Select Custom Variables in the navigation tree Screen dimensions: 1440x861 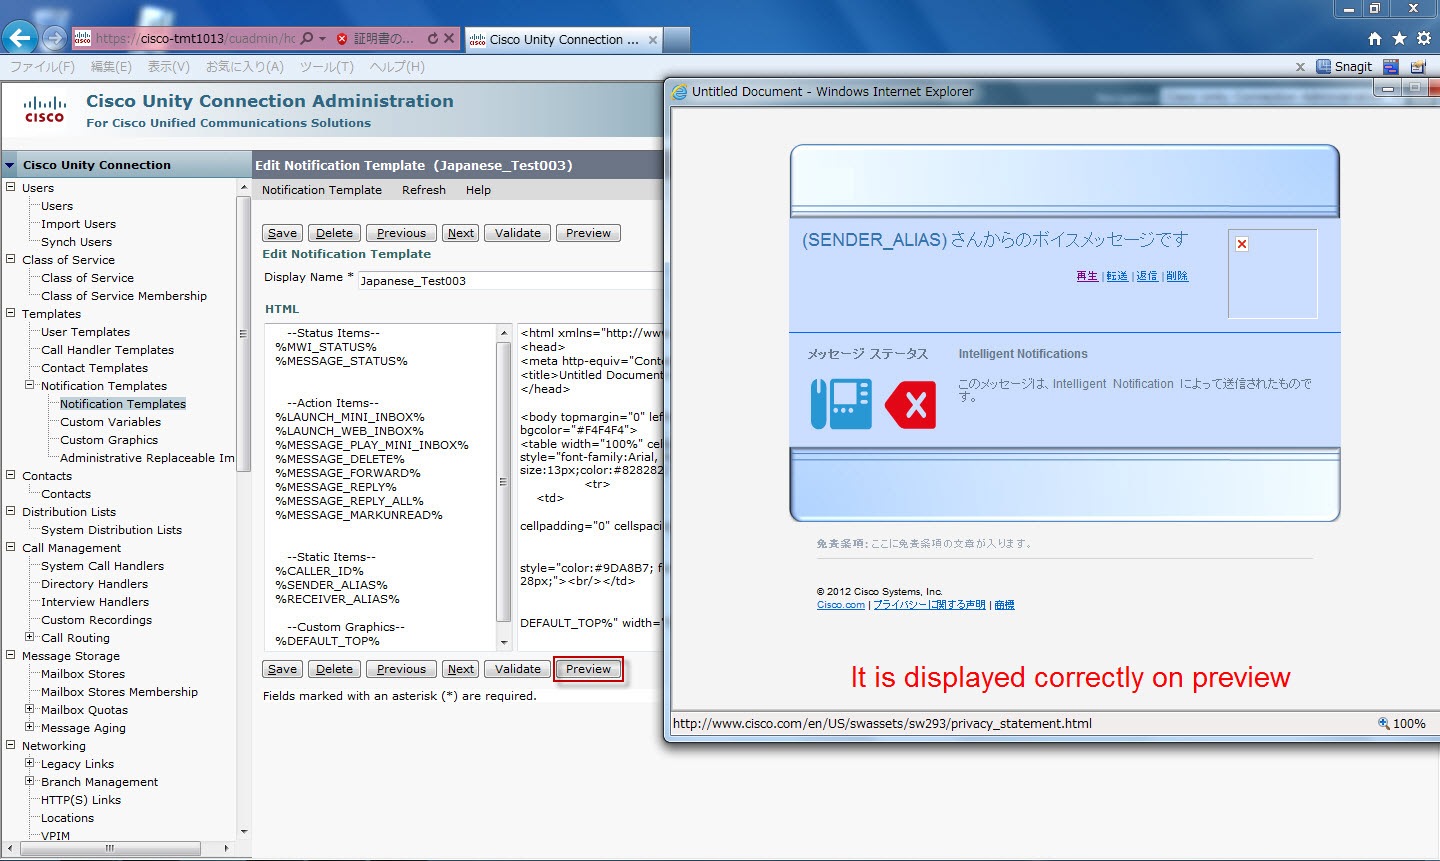pos(110,422)
